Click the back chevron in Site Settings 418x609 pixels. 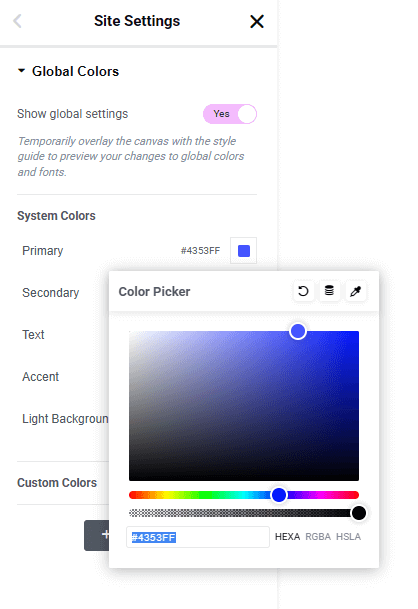pos(17,21)
